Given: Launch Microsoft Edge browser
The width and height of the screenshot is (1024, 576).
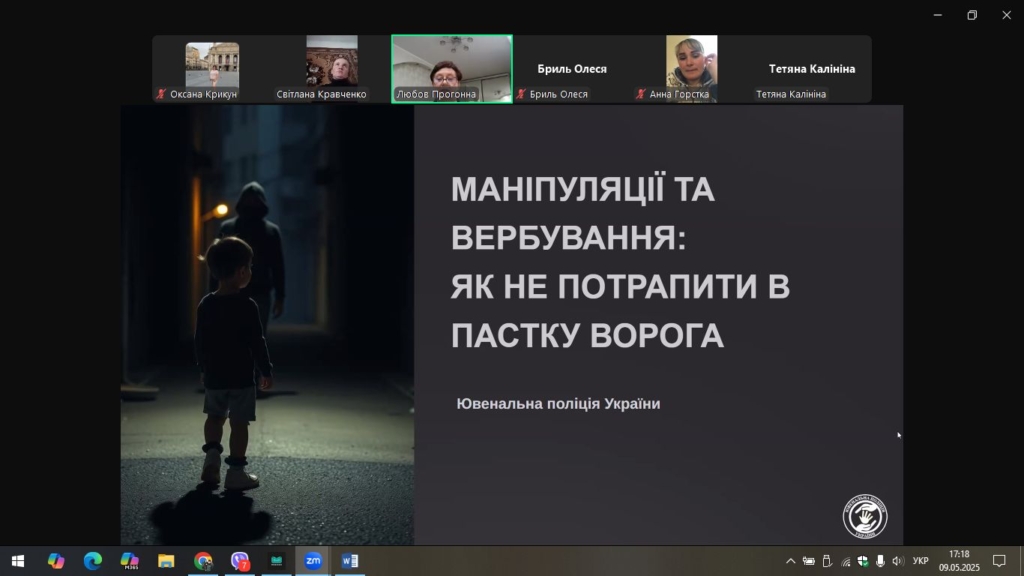Looking at the screenshot, I should pos(92,561).
